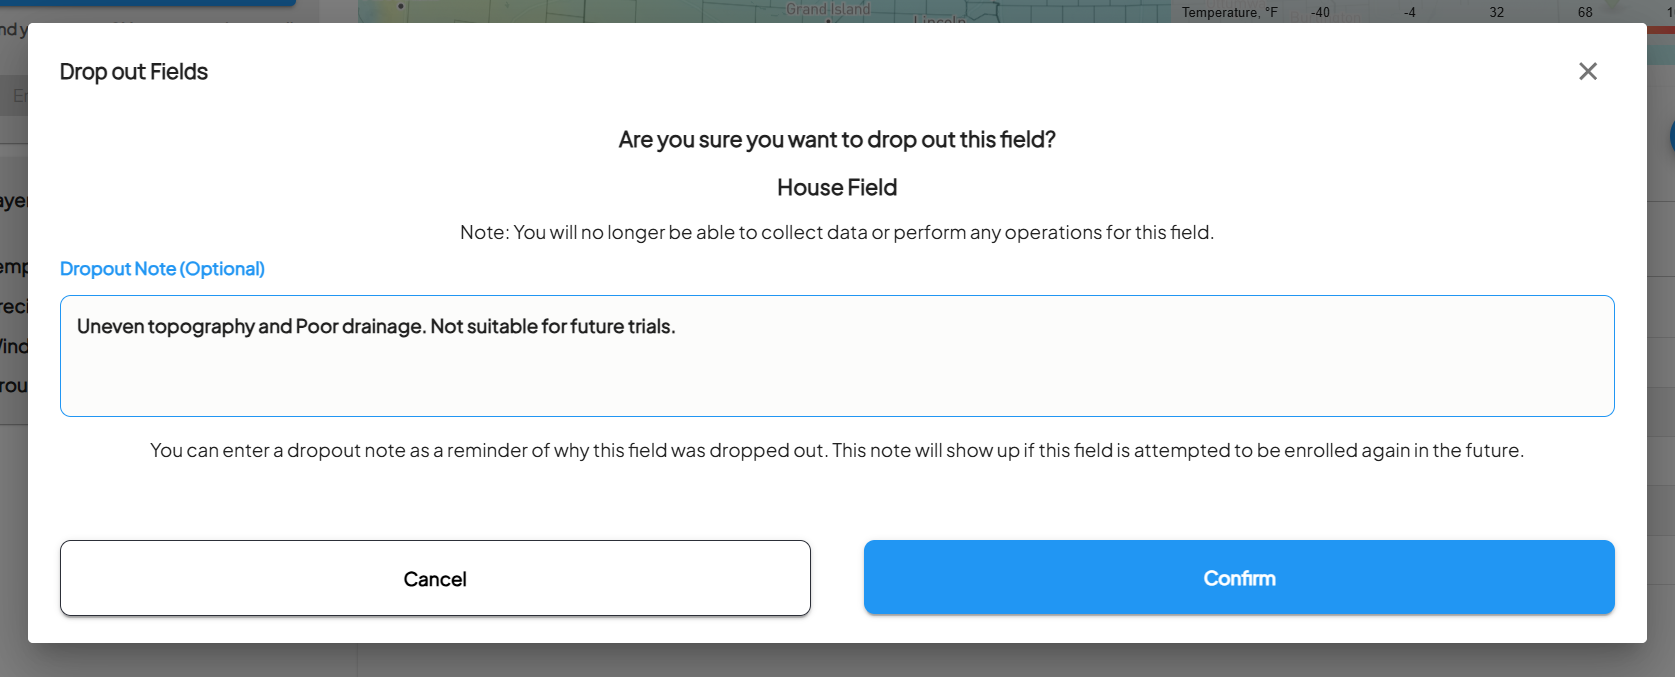Confirm dropping out the field

tap(1238, 578)
